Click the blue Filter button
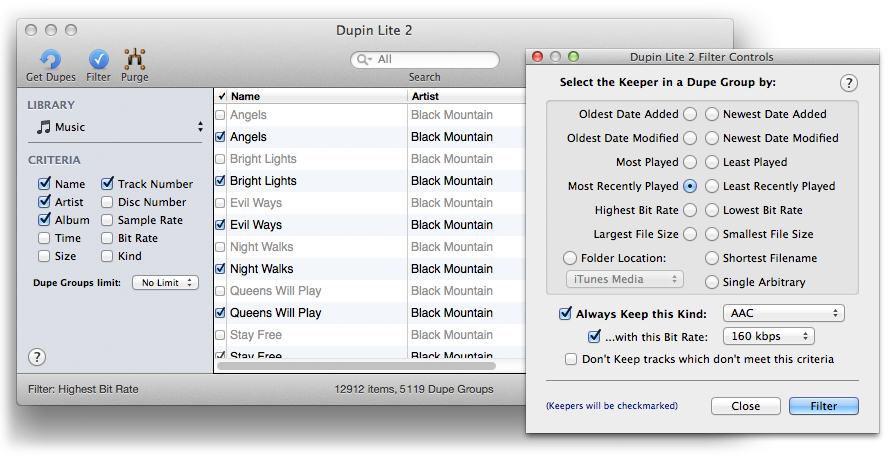Image resolution: width=894 pixels, height=463 pixels. tap(823, 406)
